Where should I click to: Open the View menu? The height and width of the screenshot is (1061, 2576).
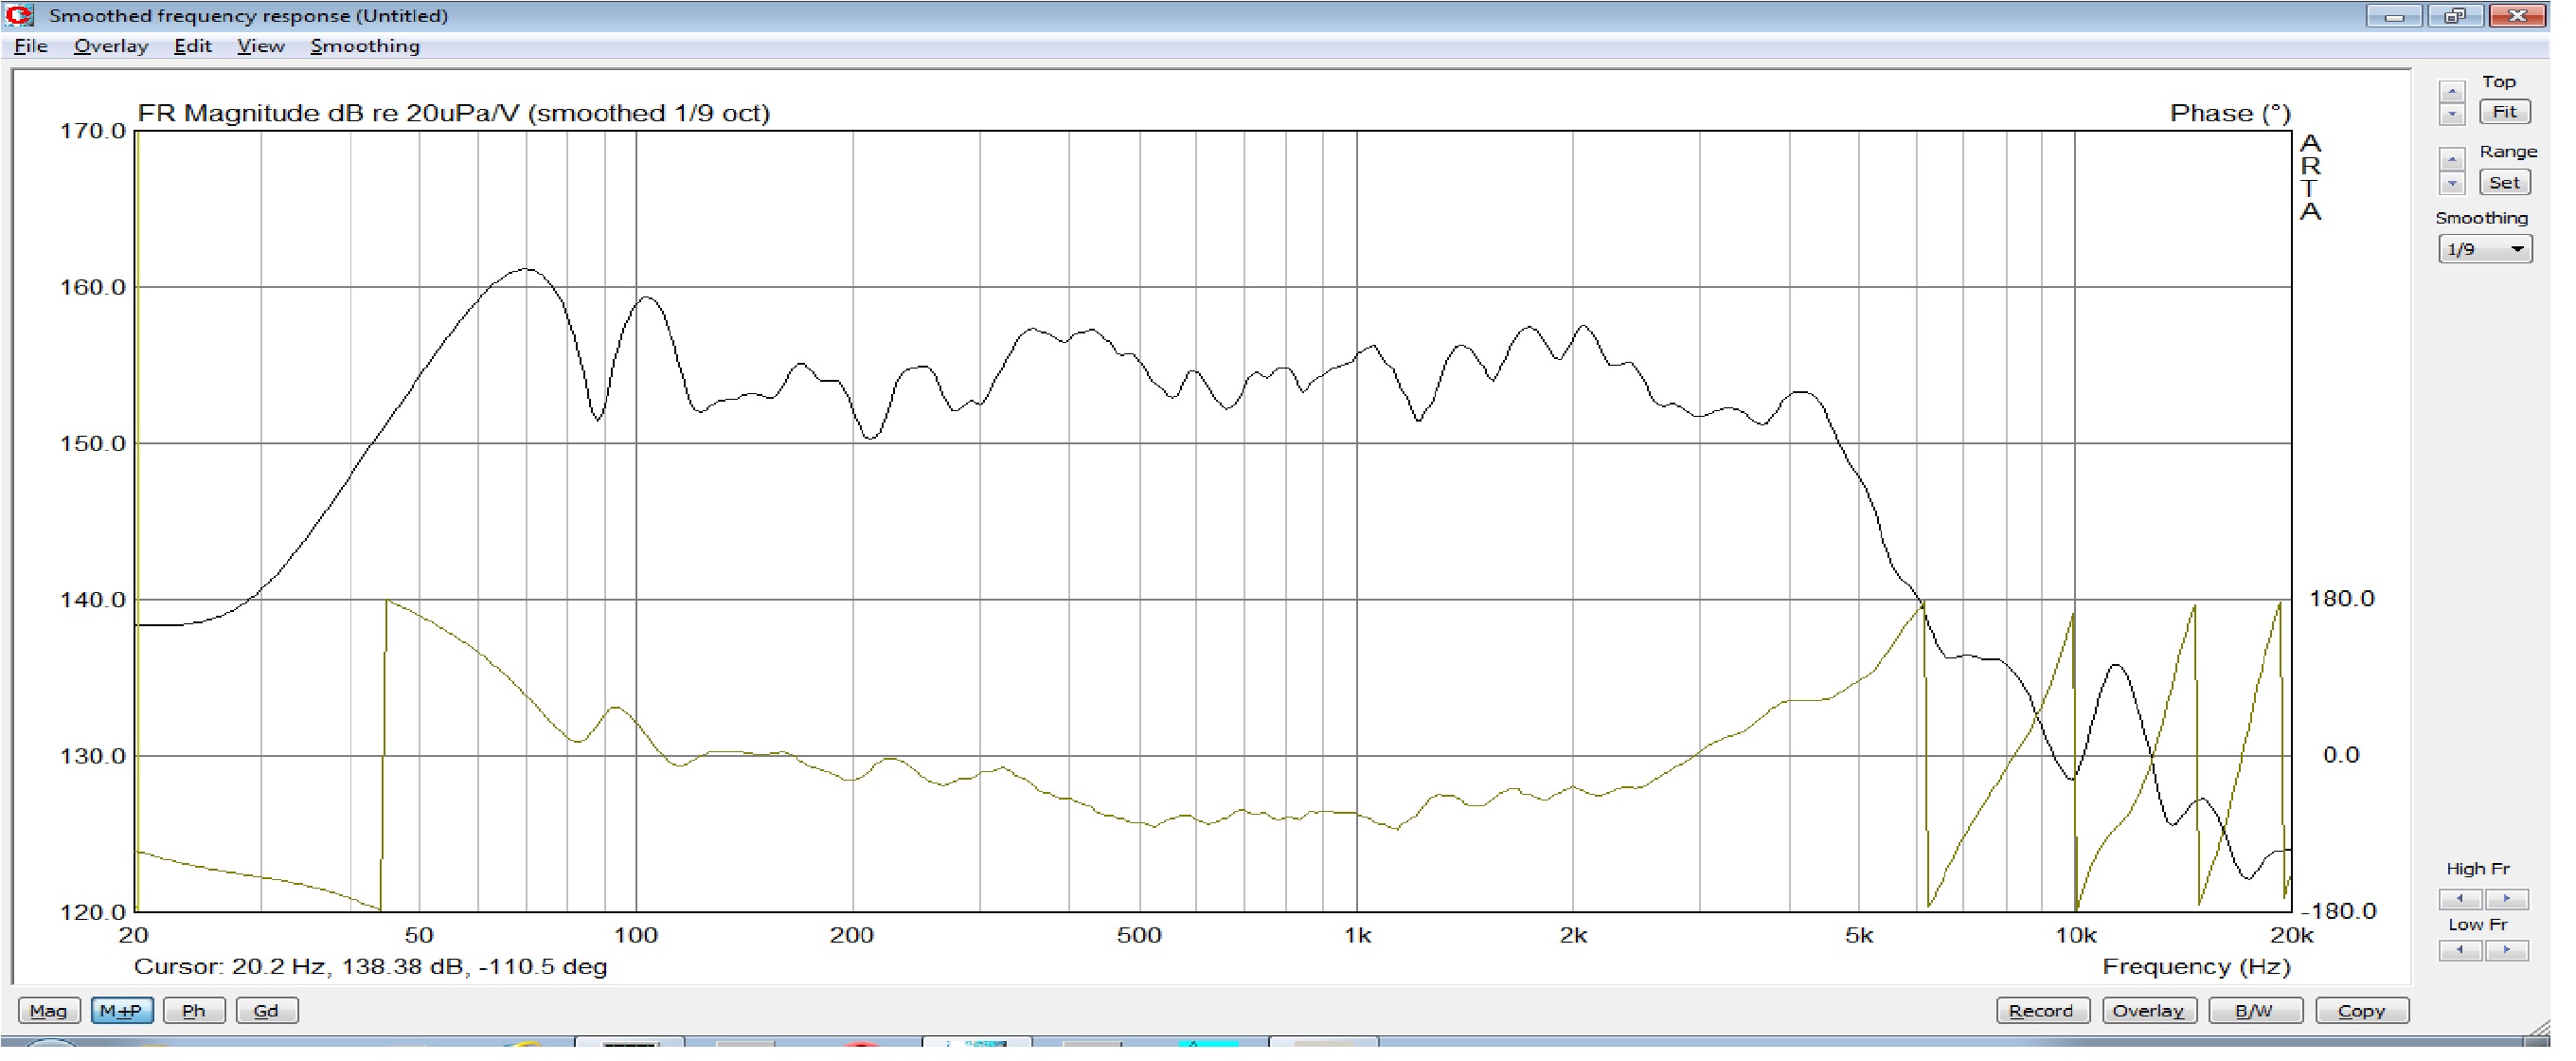(260, 46)
